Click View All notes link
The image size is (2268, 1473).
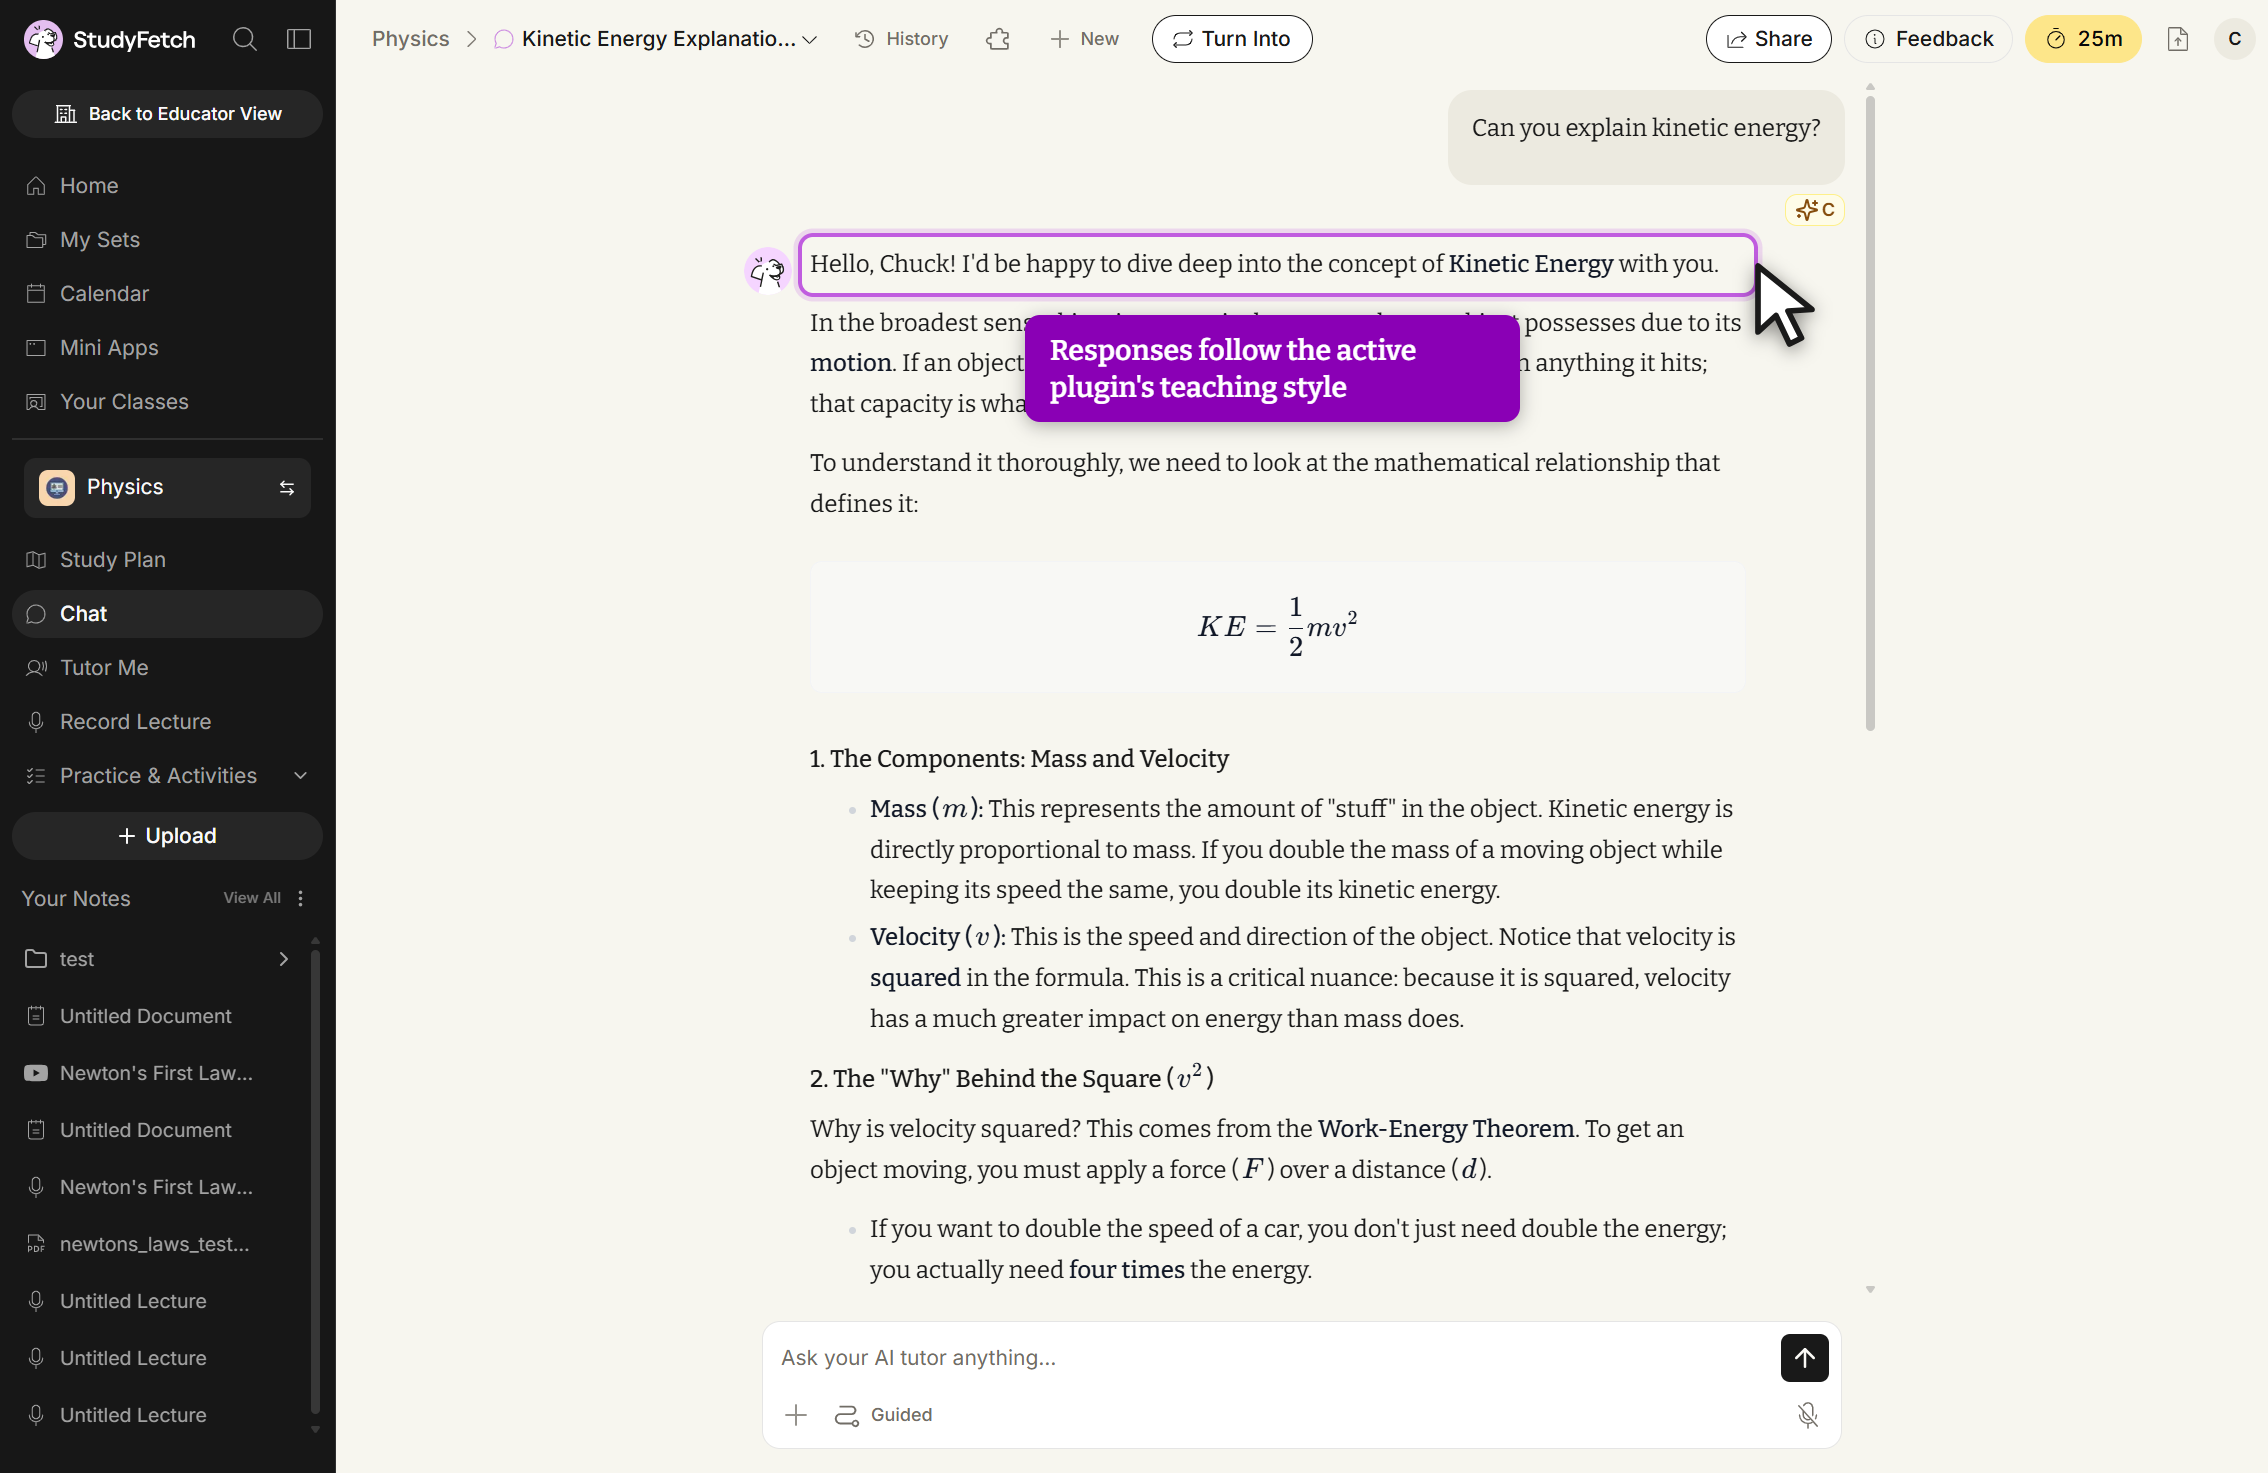252,898
